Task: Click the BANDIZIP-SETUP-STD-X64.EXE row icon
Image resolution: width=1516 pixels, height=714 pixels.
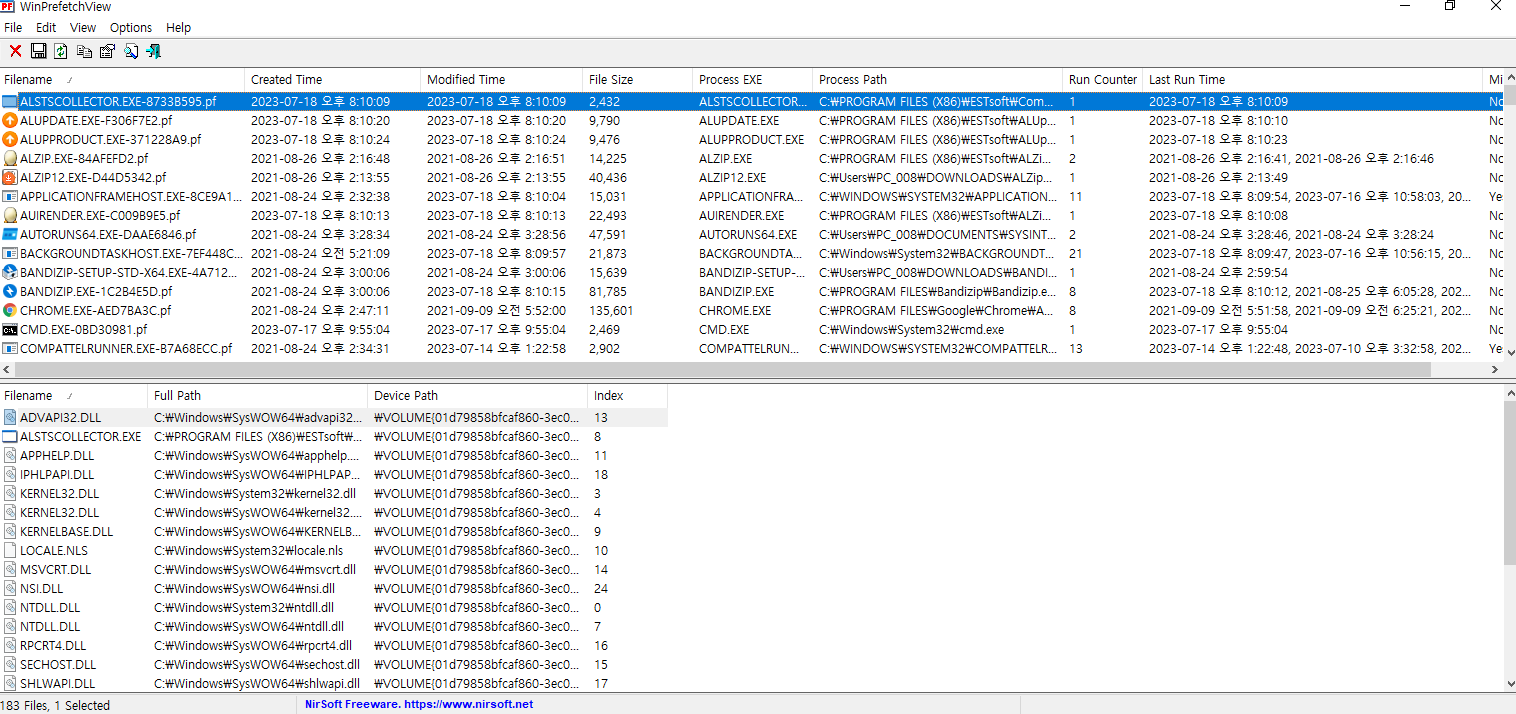Action: coord(10,273)
